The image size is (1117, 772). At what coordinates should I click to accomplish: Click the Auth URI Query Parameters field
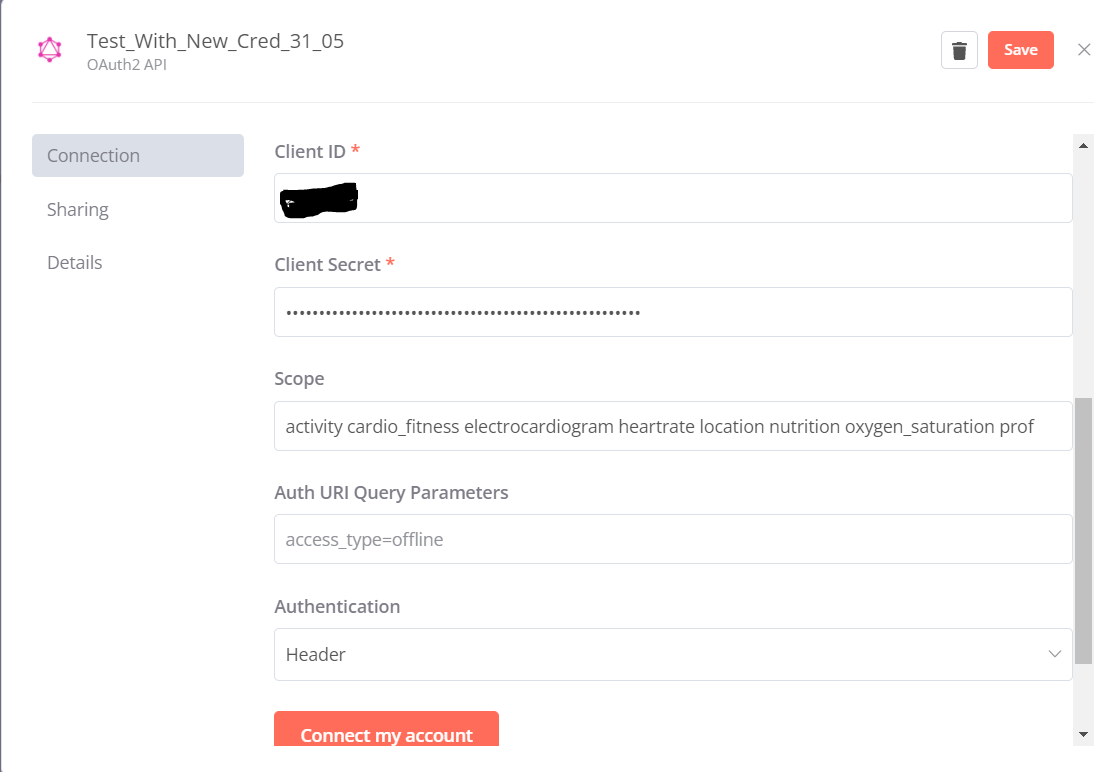(x=672, y=539)
